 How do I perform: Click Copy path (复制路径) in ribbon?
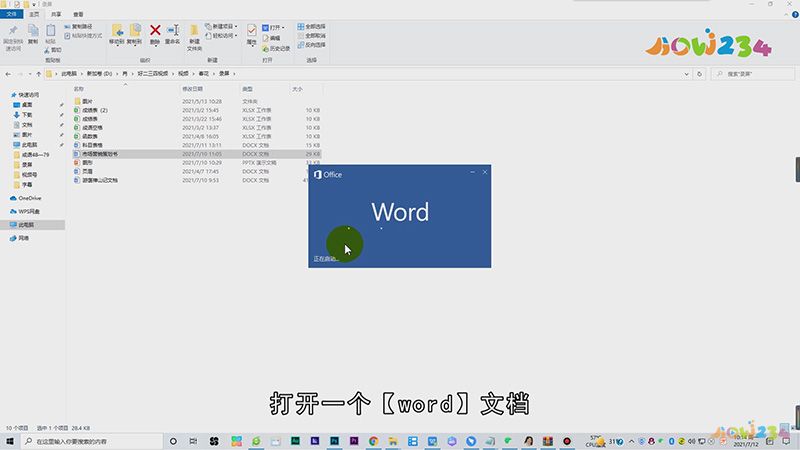(x=79, y=26)
